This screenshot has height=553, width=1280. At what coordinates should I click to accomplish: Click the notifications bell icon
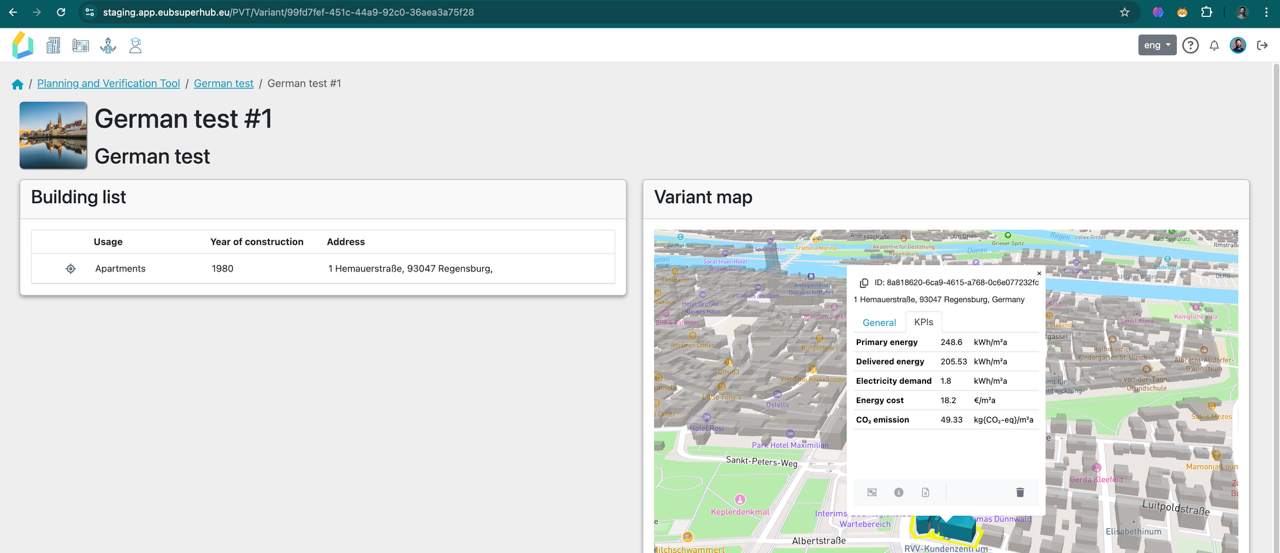[1214, 45]
